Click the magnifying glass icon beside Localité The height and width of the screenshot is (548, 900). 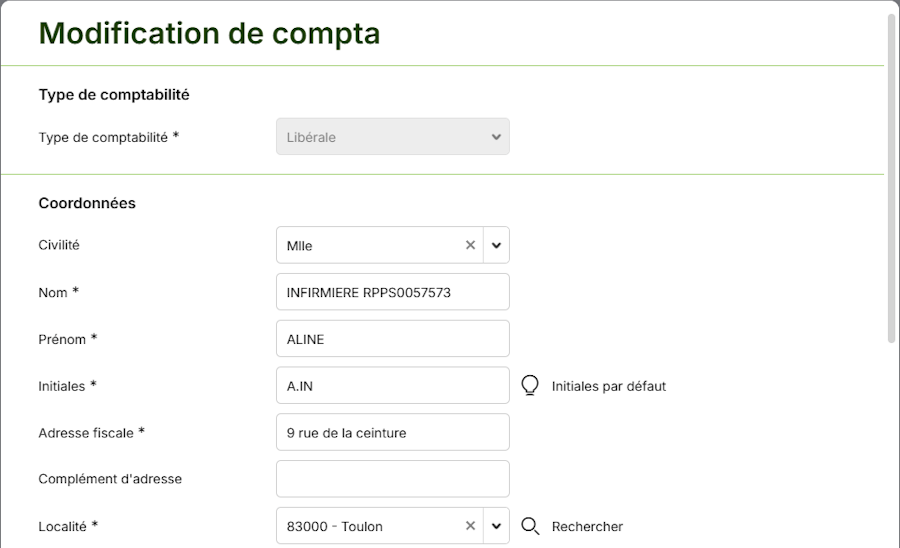pyautogui.click(x=530, y=526)
